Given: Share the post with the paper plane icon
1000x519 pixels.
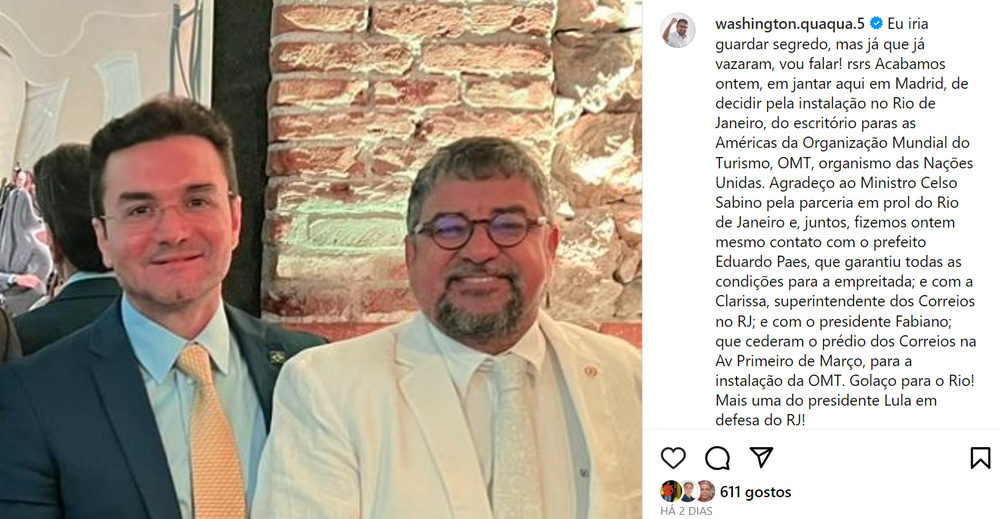Looking at the screenshot, I should click(x=761, y=457).
